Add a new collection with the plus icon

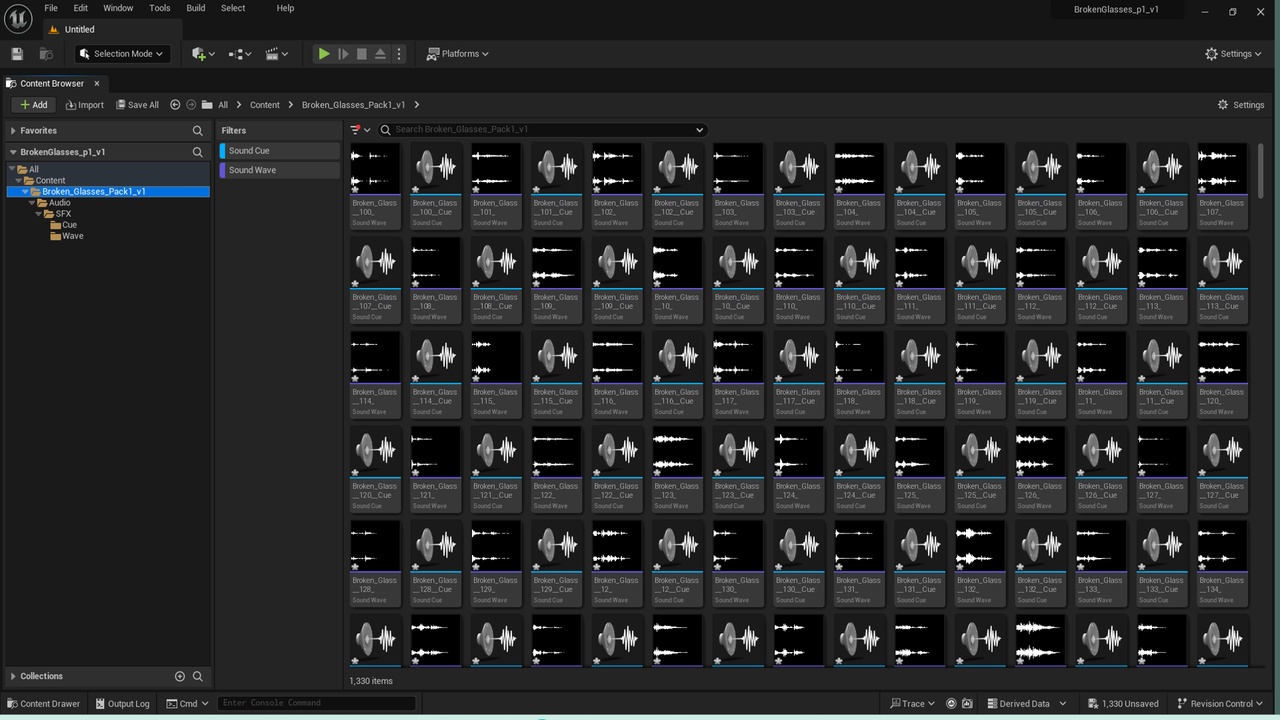point(180,676)
